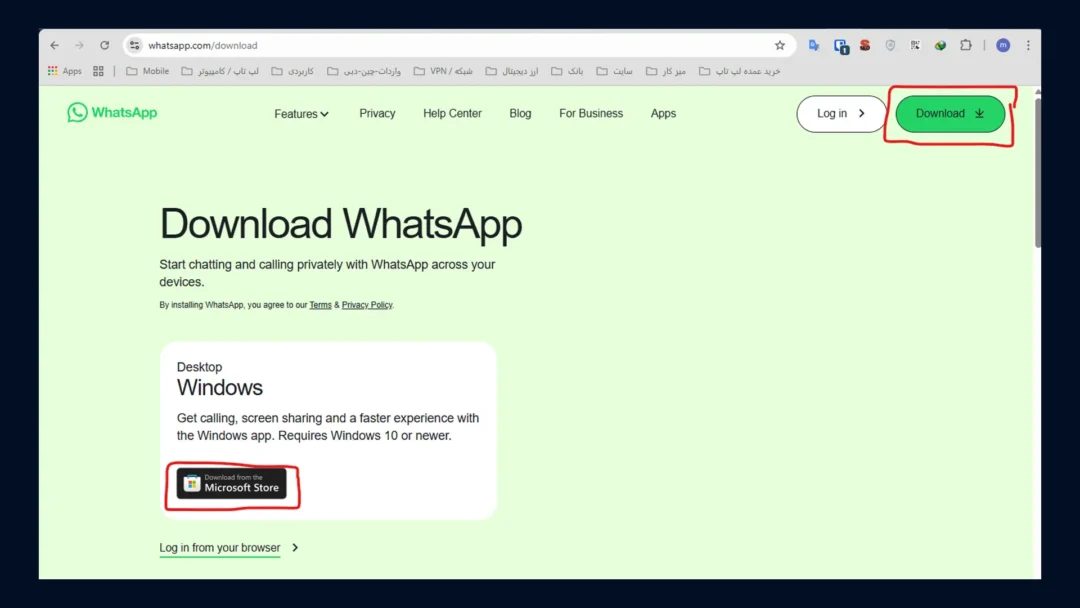Open the VPN bookmarks folder

click(x=443, y=71)
